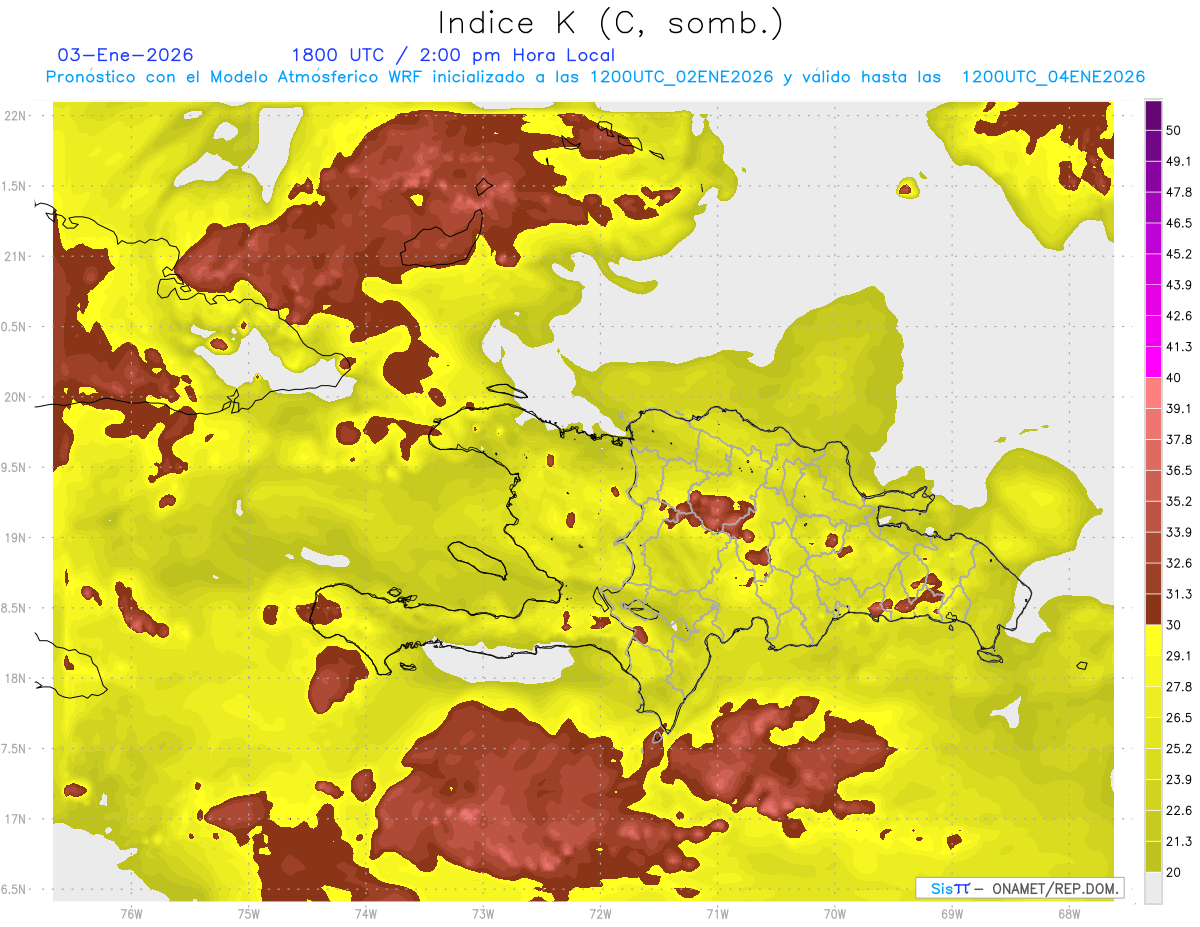Click the '29.1' value on the color scale
The height and width of the screenshot is (927, 1200).
pos(1178,656)
